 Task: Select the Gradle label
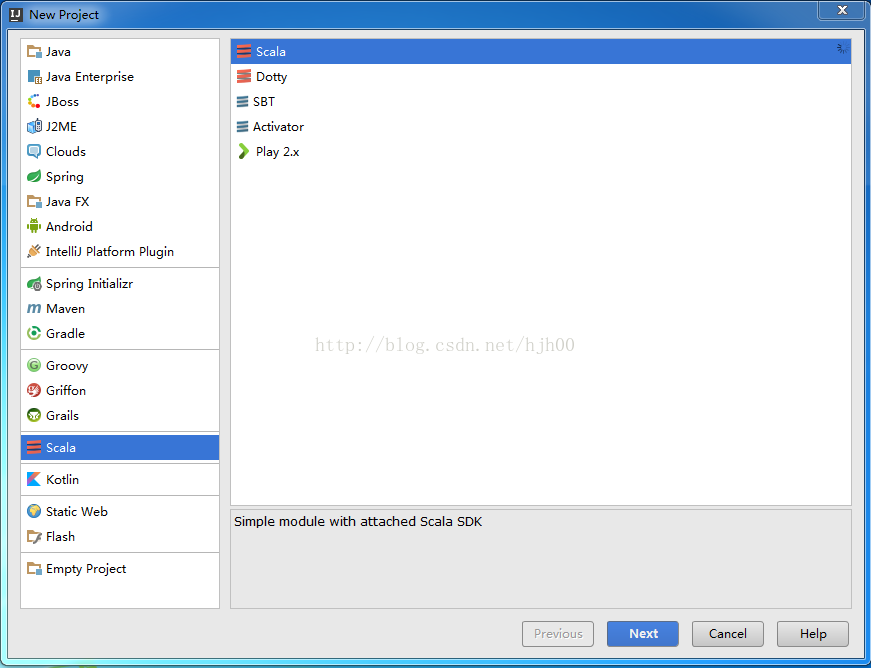coord(66,334)
